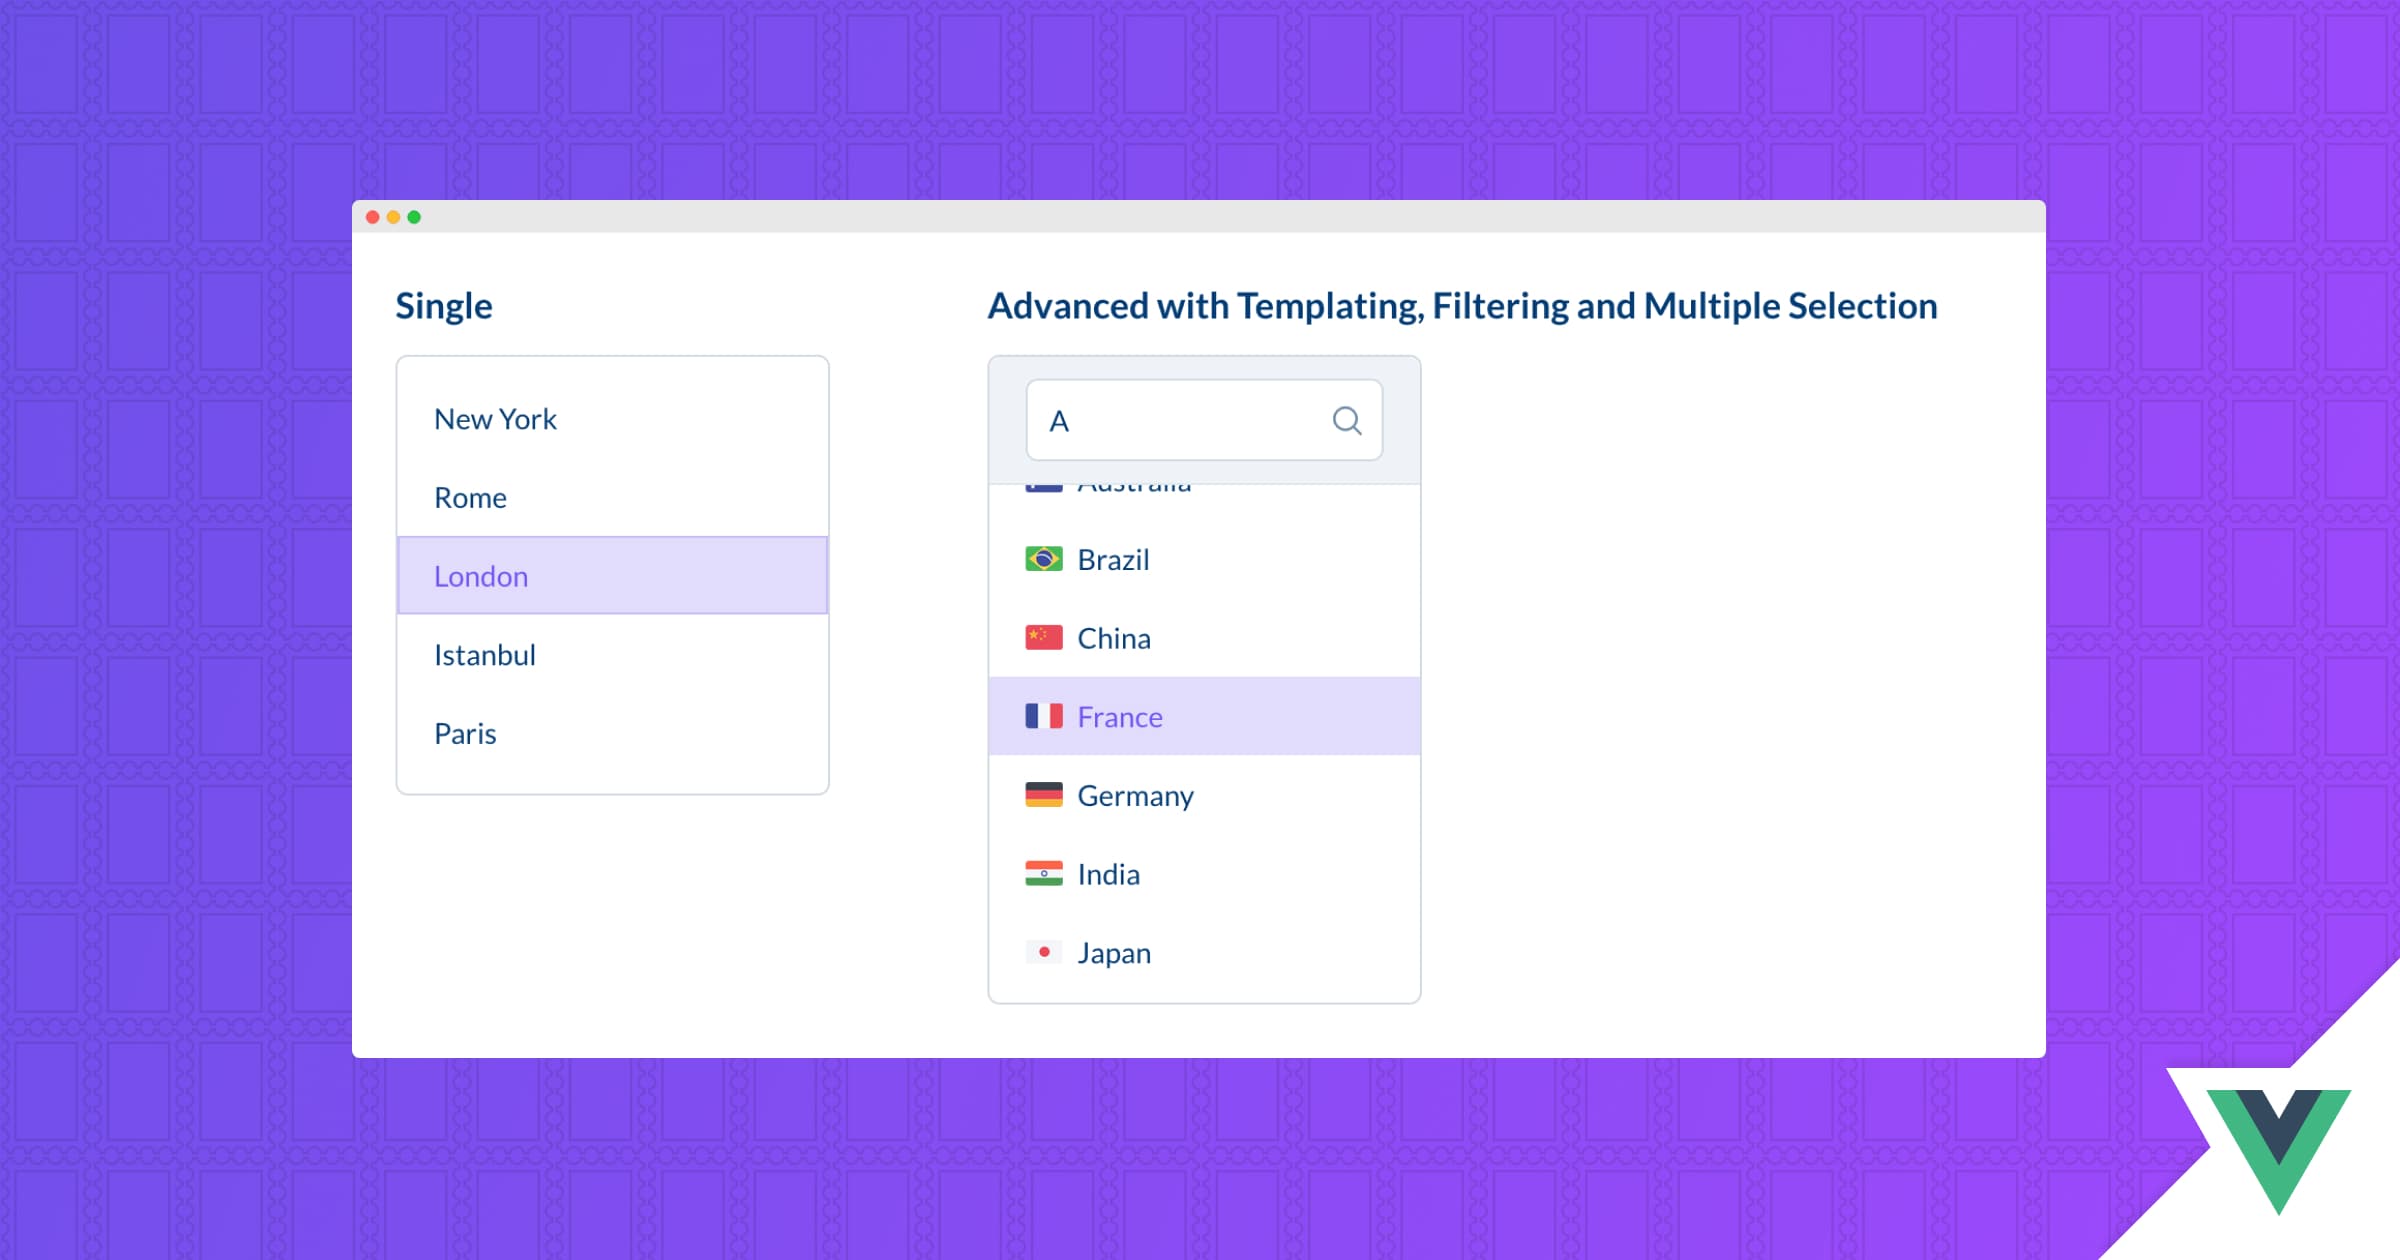Image resolution: width=2400 pixels, height=1260 pixels.
Task: Click the Japan flag icon
Action: point(1044,952)
